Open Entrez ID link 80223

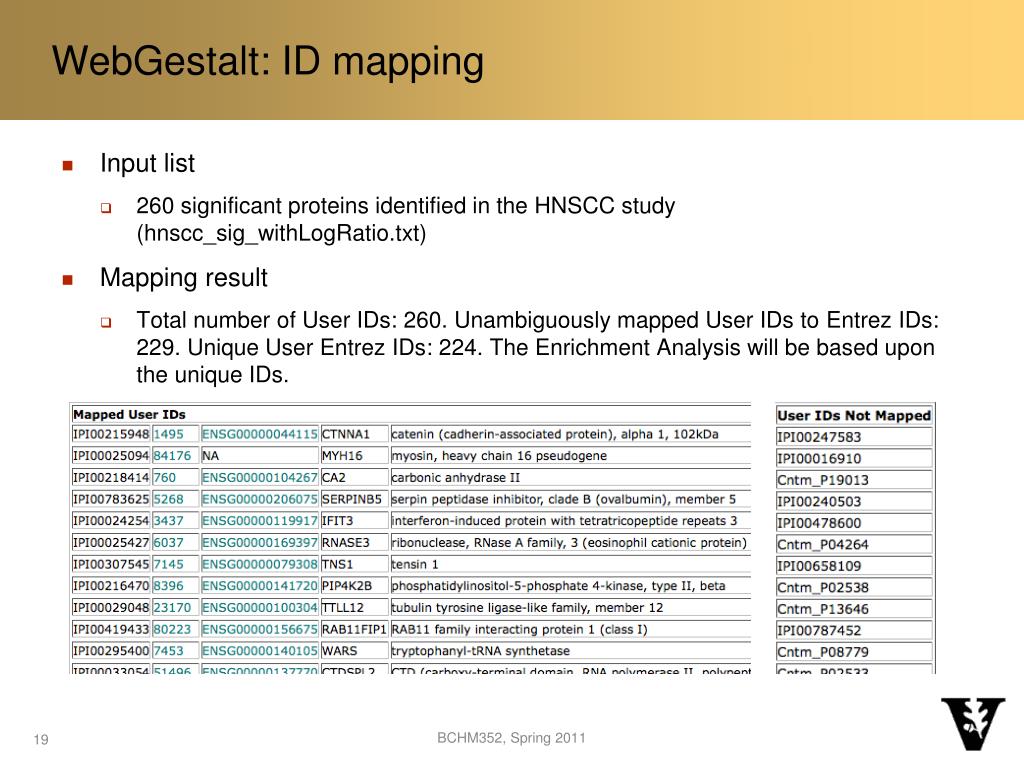coord(172,630)
